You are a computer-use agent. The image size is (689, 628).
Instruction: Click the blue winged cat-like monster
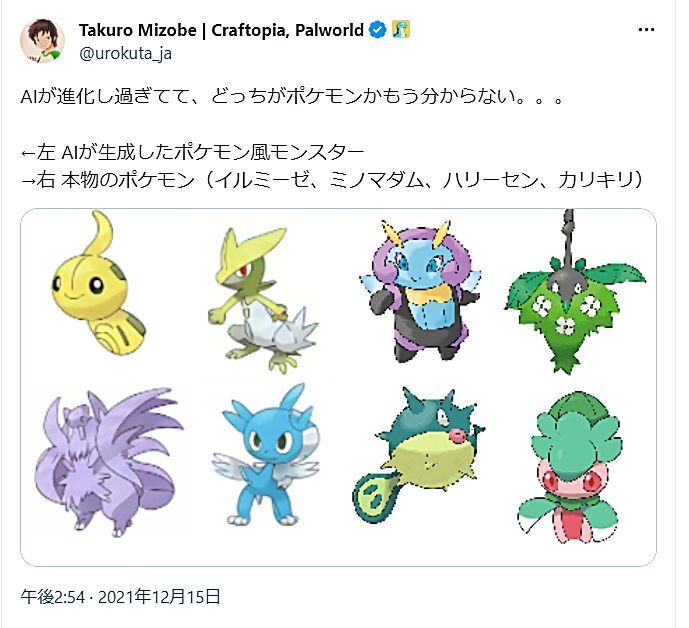[x=266, y=454]
